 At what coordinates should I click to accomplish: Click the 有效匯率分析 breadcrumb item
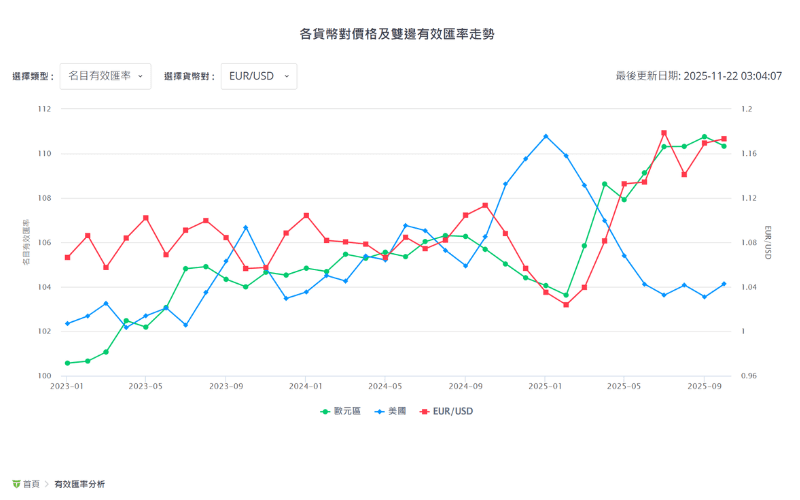[x=80, y=484]
